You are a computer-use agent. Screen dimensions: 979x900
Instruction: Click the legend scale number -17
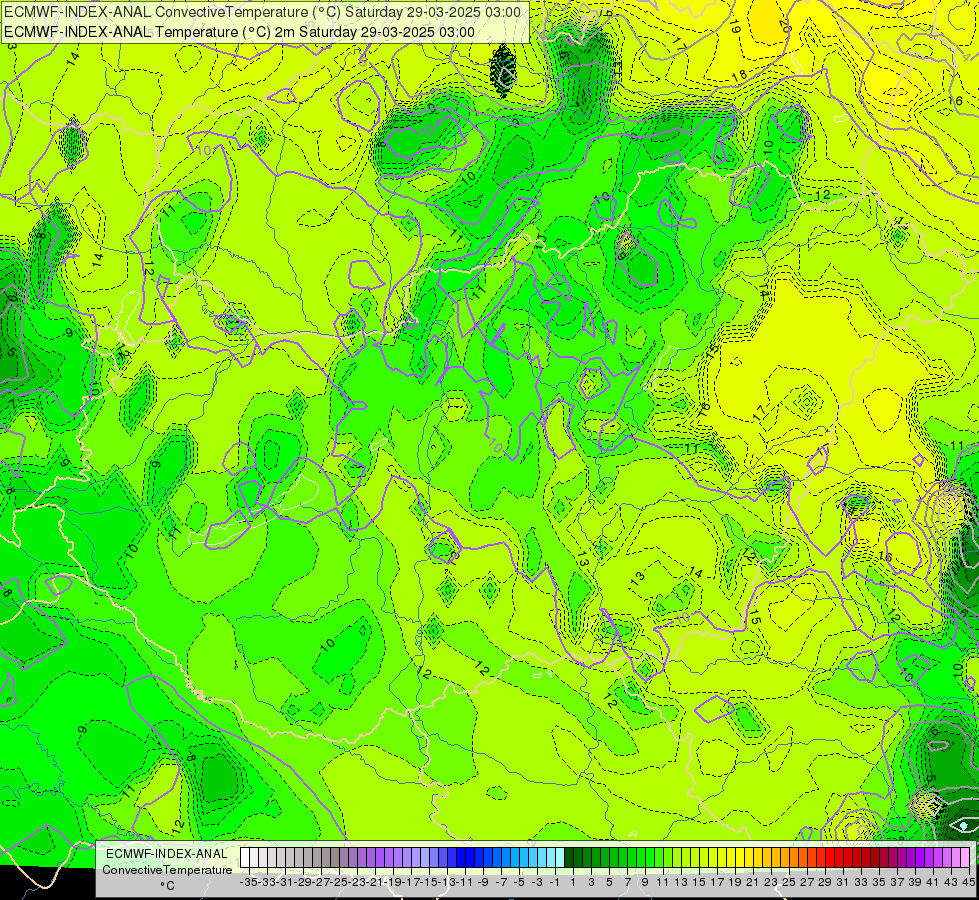tap(412, 882)
